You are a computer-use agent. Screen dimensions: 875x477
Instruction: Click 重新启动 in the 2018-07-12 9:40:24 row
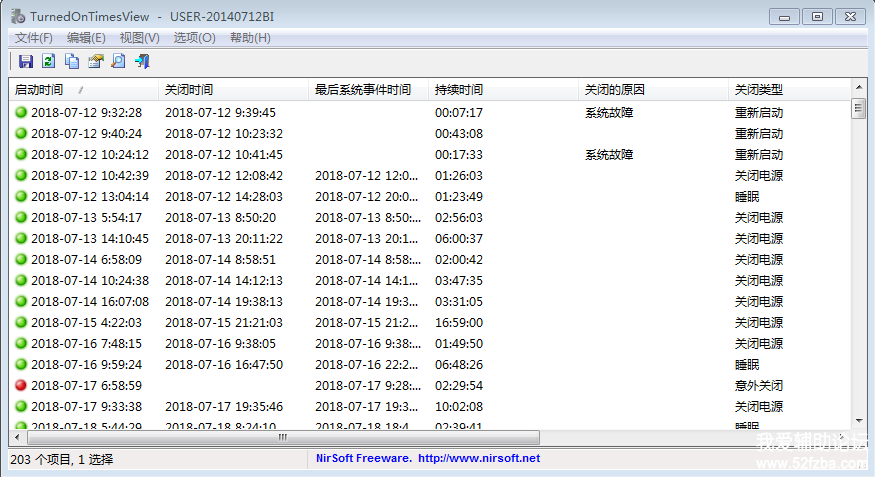pos(759,134)
